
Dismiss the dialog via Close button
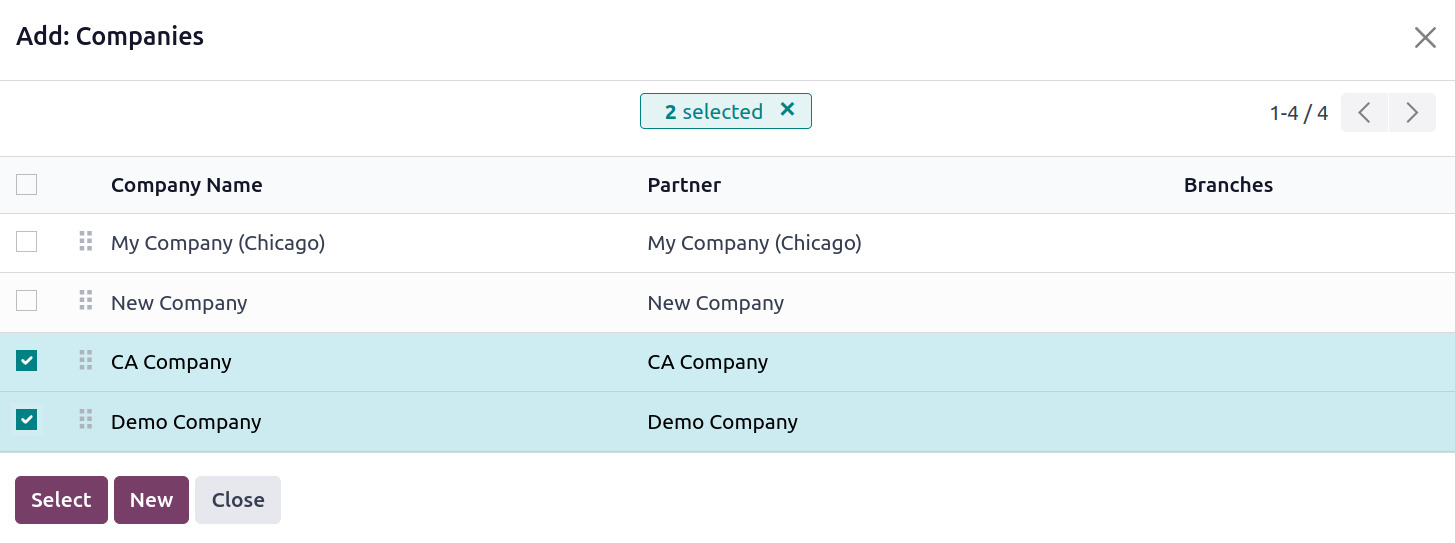point(238,500)
